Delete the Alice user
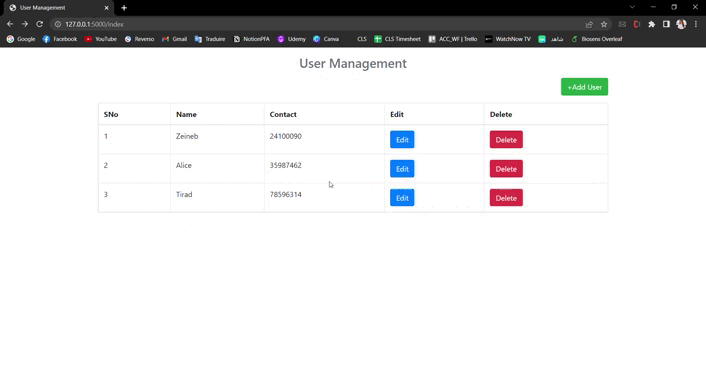 506,169
